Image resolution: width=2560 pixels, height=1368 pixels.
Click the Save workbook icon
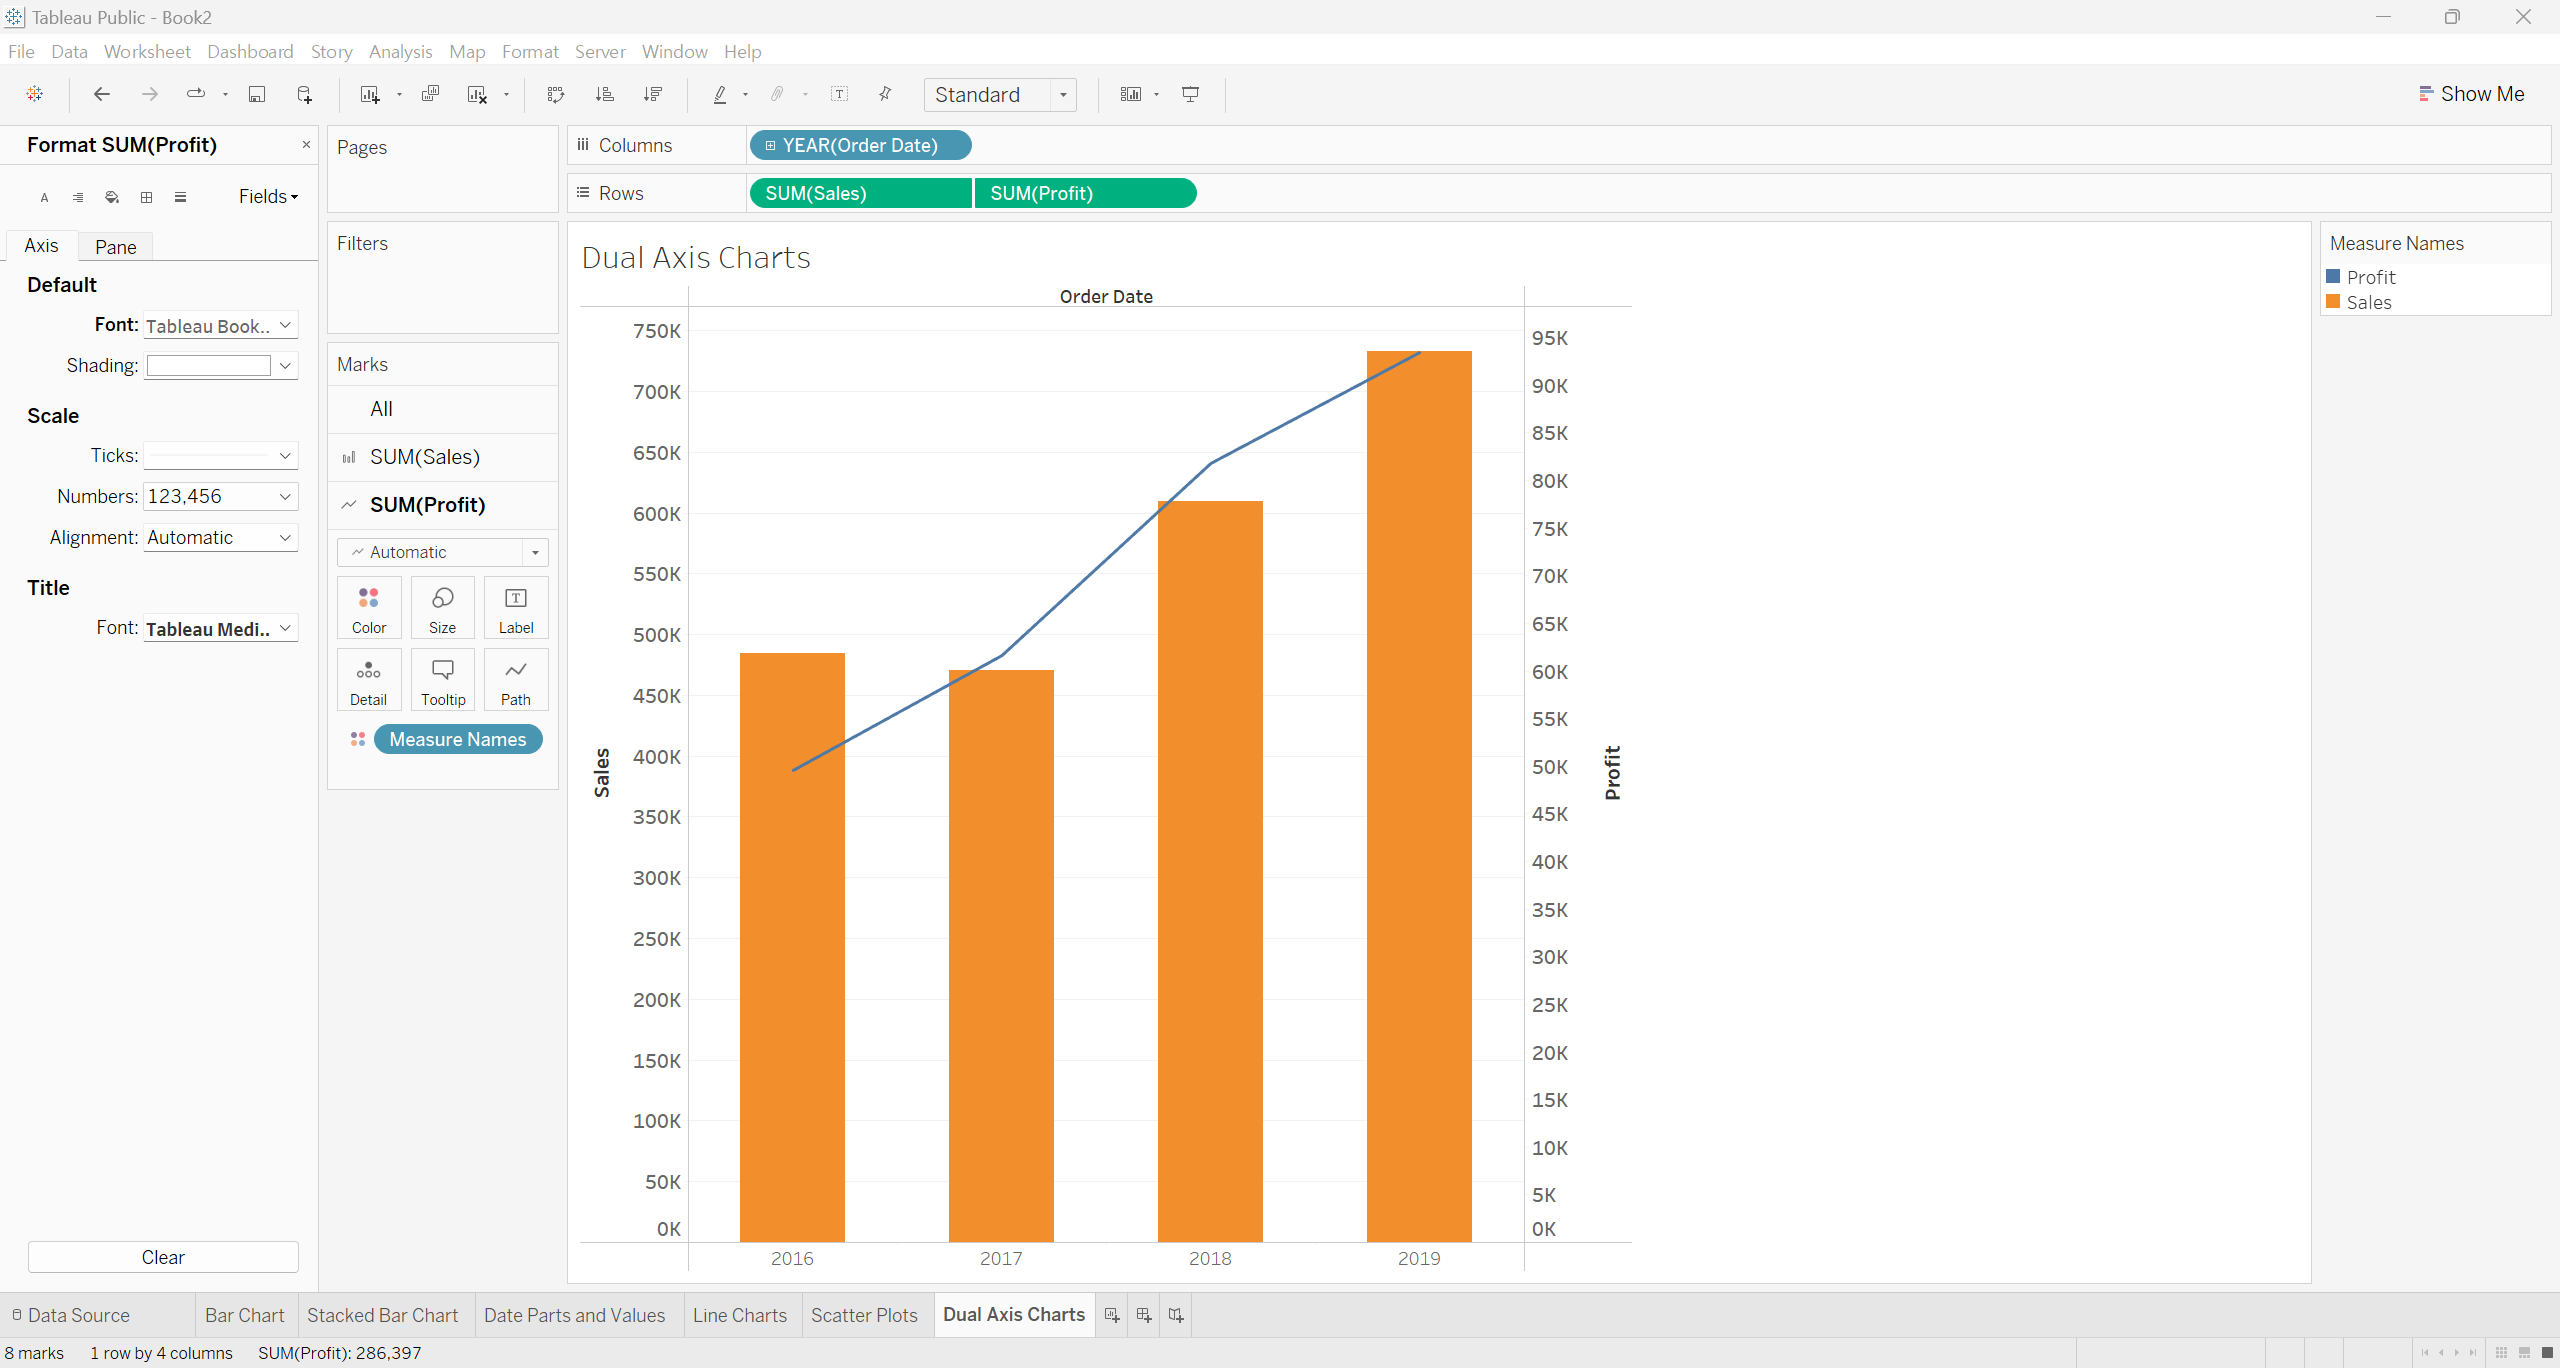[257, 94]
